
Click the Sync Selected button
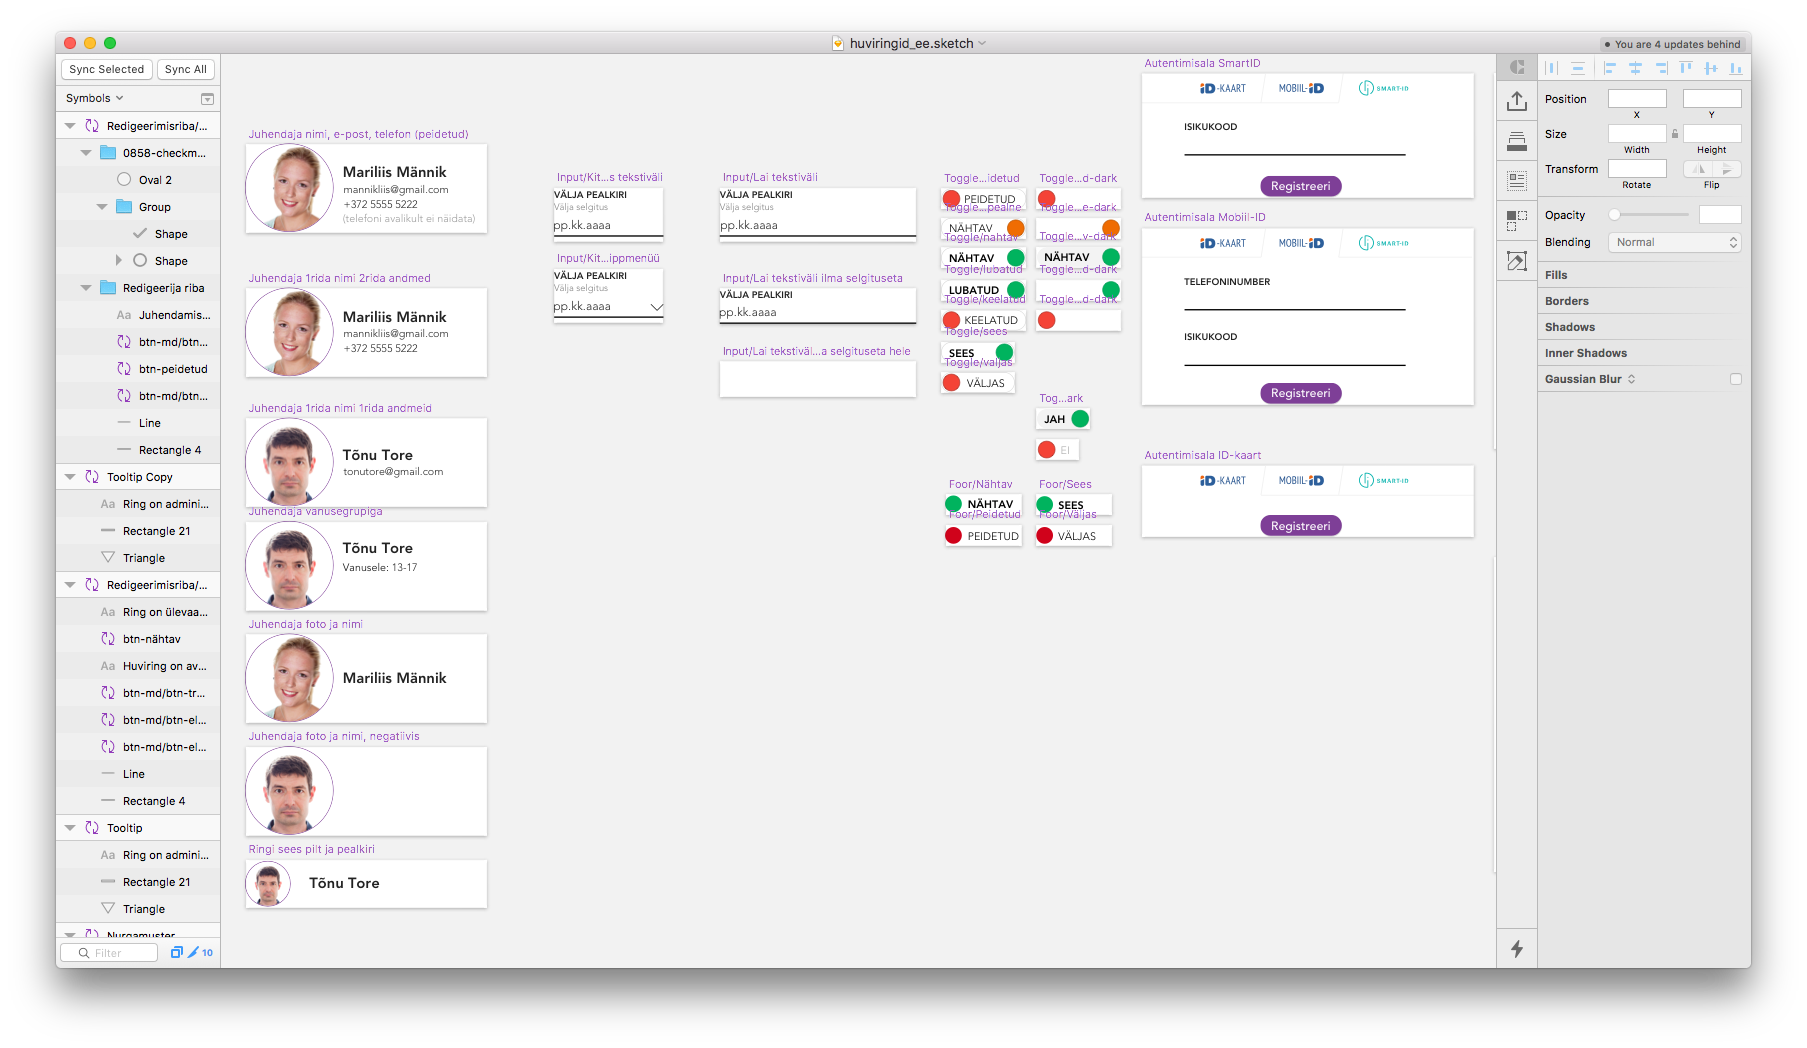pos(107,69)
